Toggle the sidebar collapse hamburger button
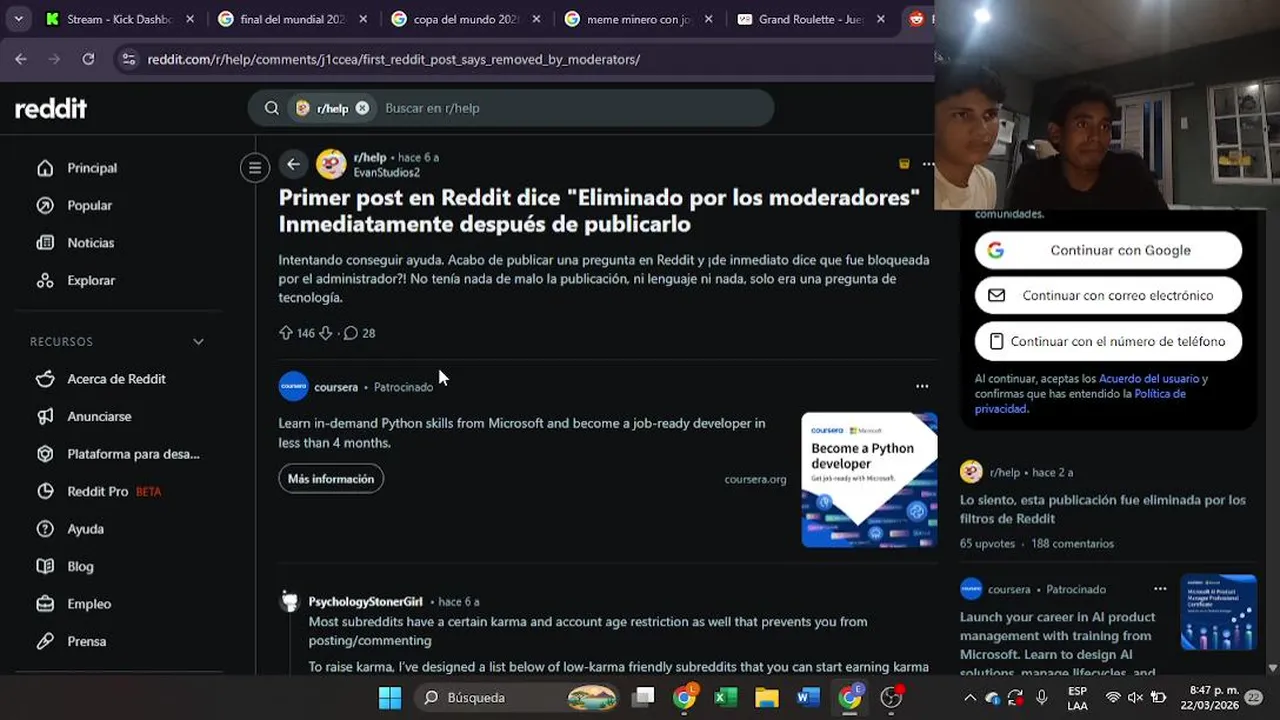1280x720 pixels. pos(255,168)
